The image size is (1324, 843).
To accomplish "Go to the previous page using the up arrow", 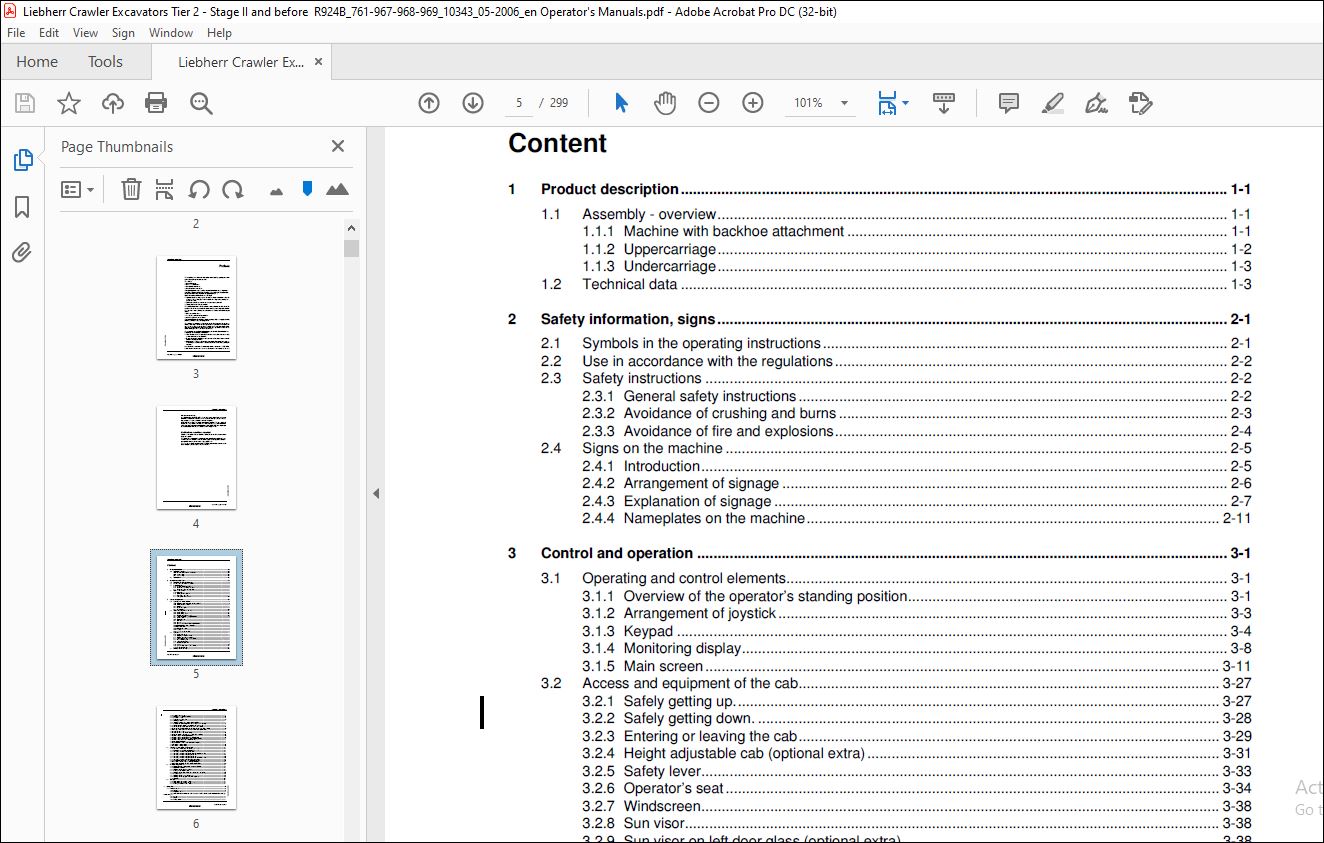I will pyautogui.click(x=429, y=103).
